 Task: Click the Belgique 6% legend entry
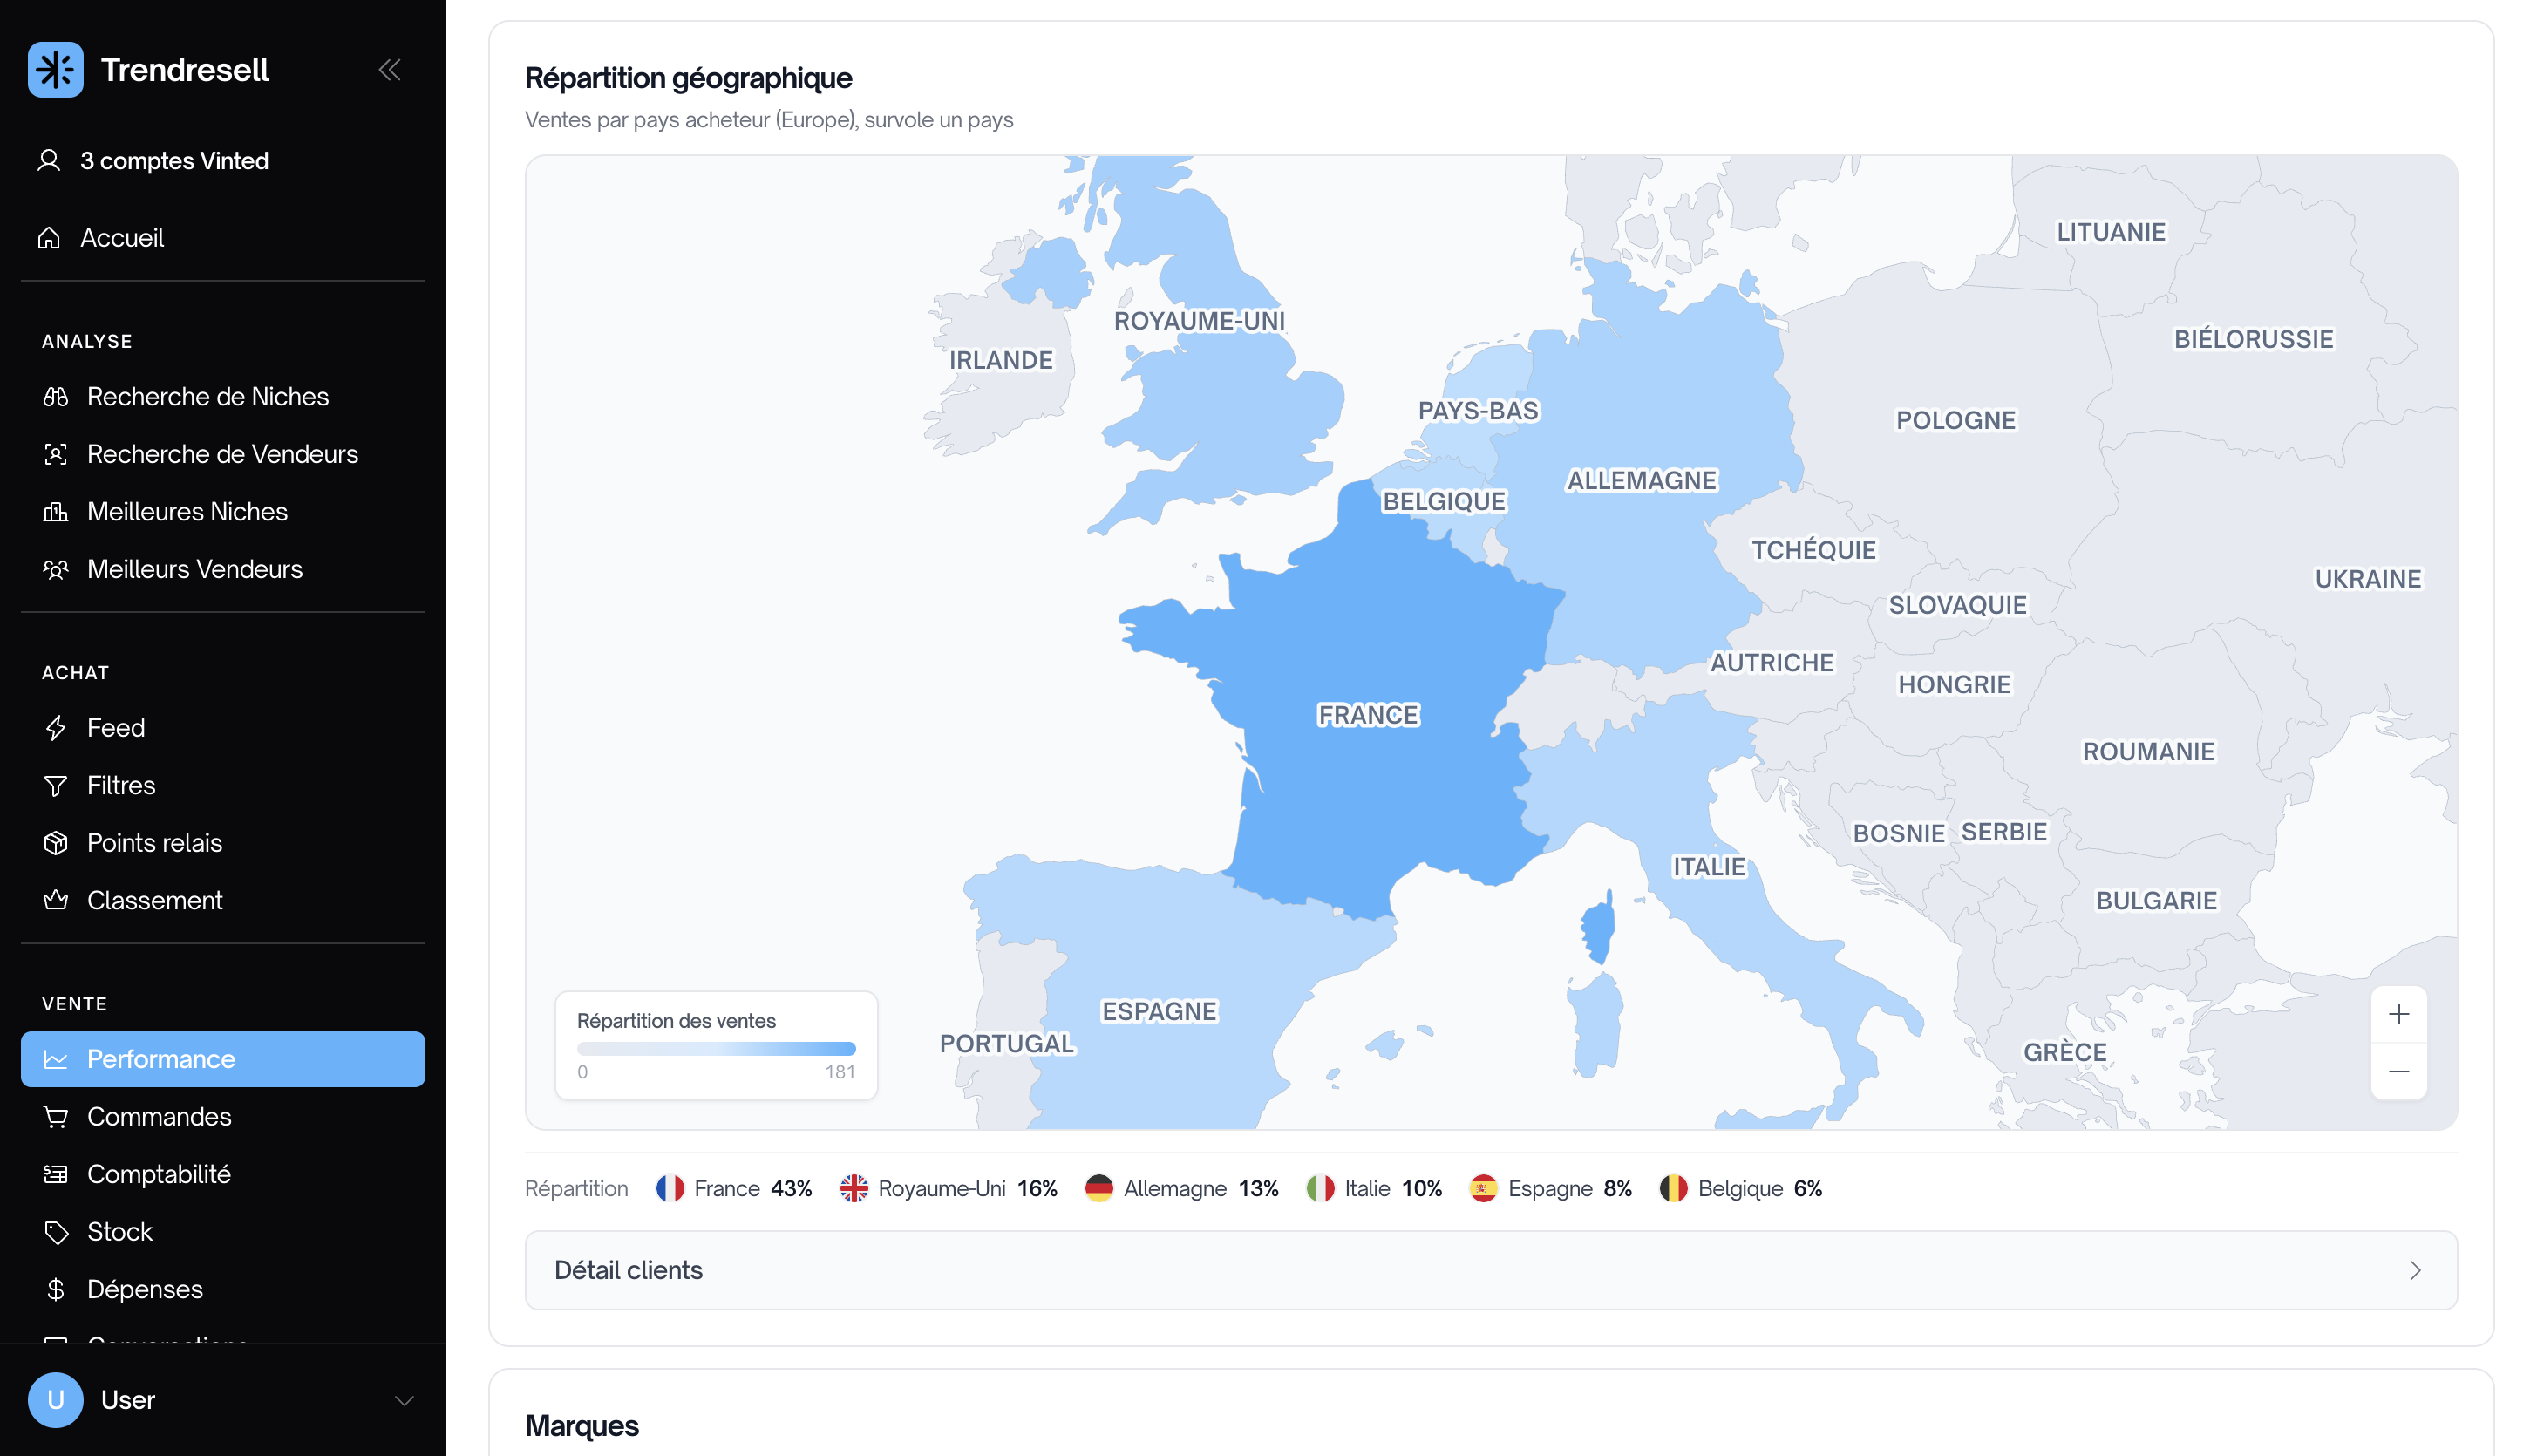(x=1740, y=1188)
